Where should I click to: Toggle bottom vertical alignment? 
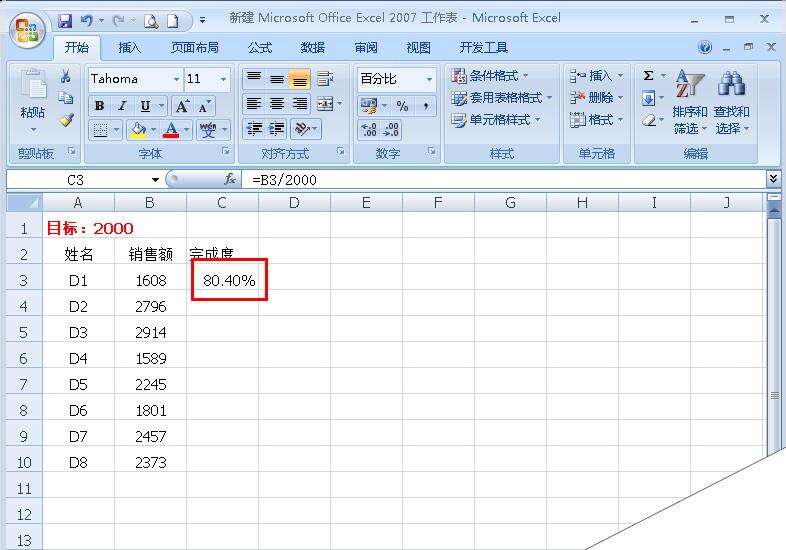[x=300, y=79]
